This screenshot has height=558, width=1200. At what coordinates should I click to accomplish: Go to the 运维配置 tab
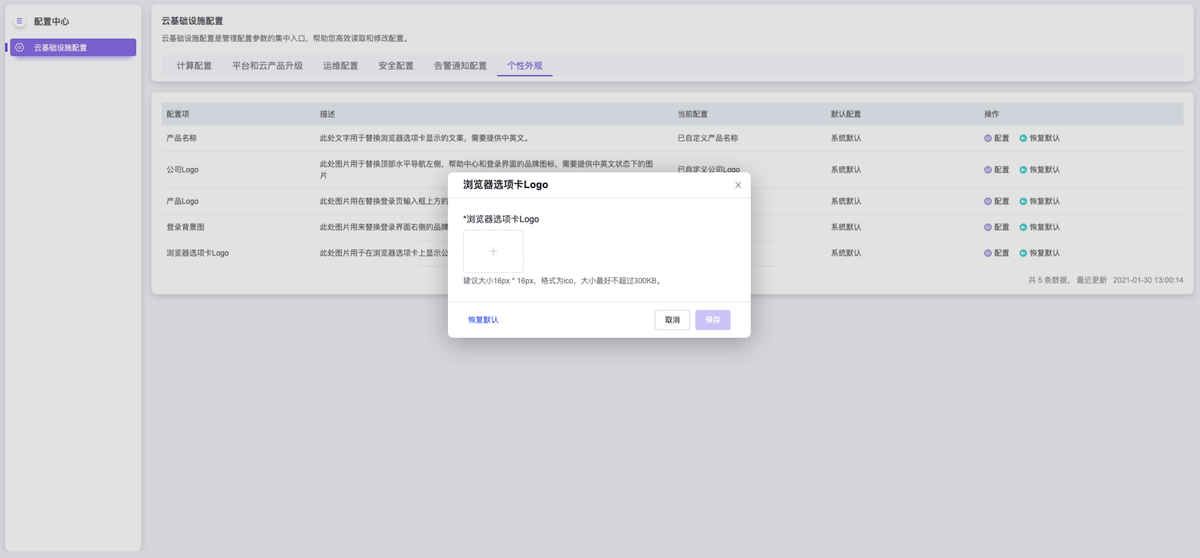click(340, 66)
